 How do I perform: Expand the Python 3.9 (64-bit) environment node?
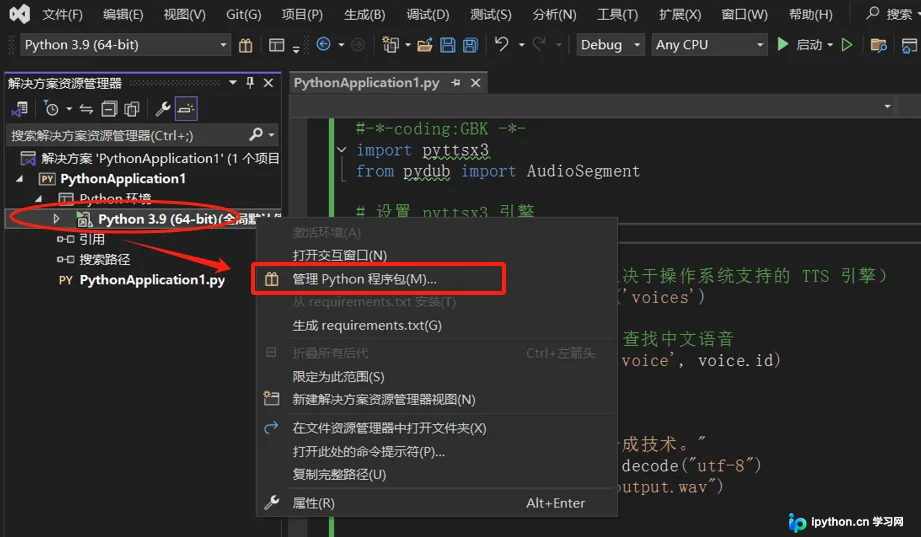coord(56,219)
